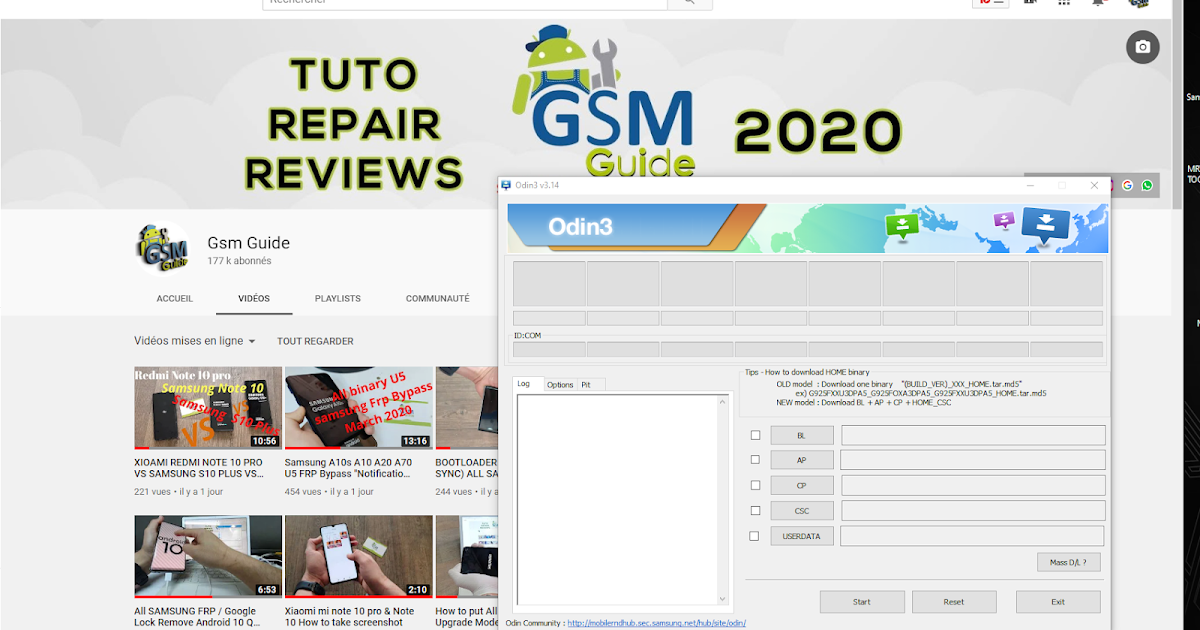Open the BOOTLOADER video title

(466, 468)
